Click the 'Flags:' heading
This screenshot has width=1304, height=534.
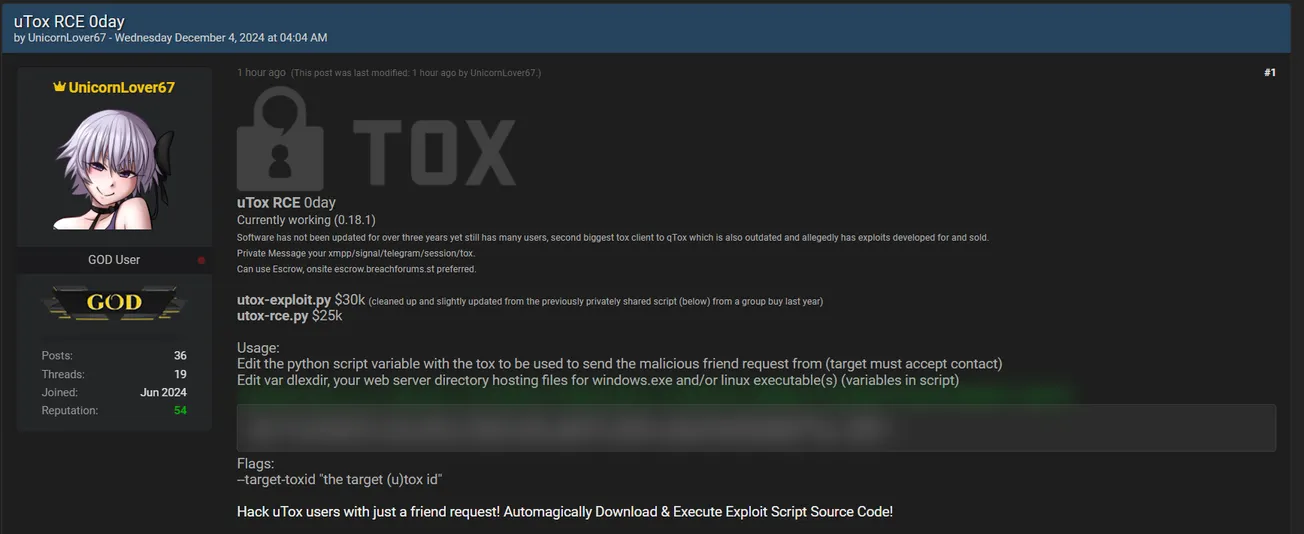point(255,464)
